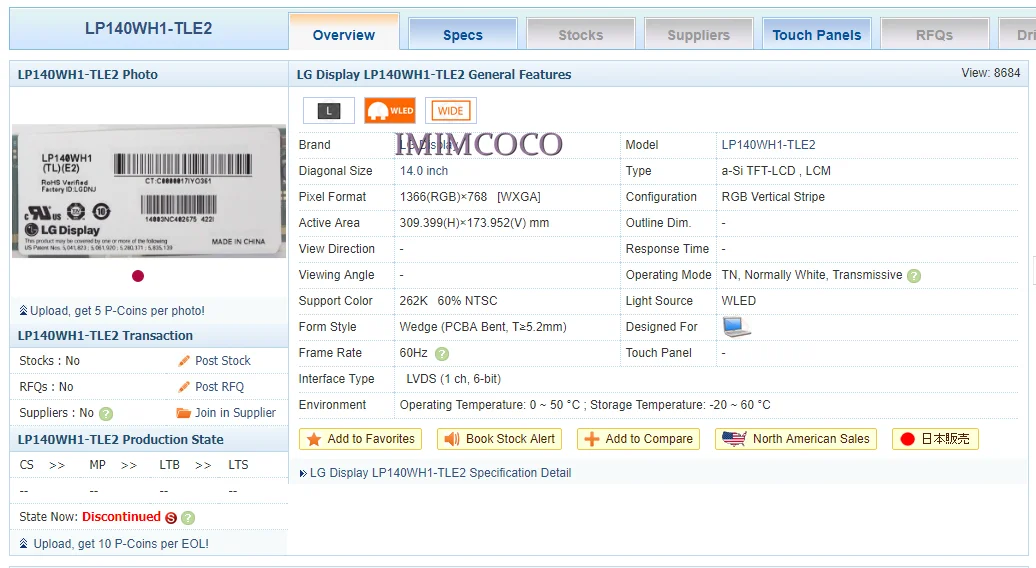Click the US flag icon

pos(734,439)
